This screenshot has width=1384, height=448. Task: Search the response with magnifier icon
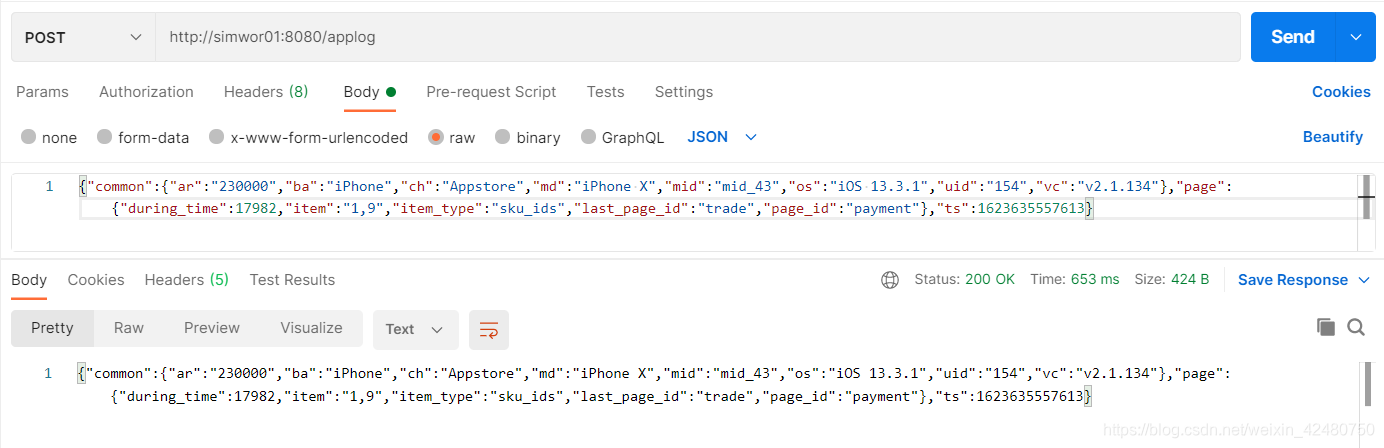(x=1356, y=327)
